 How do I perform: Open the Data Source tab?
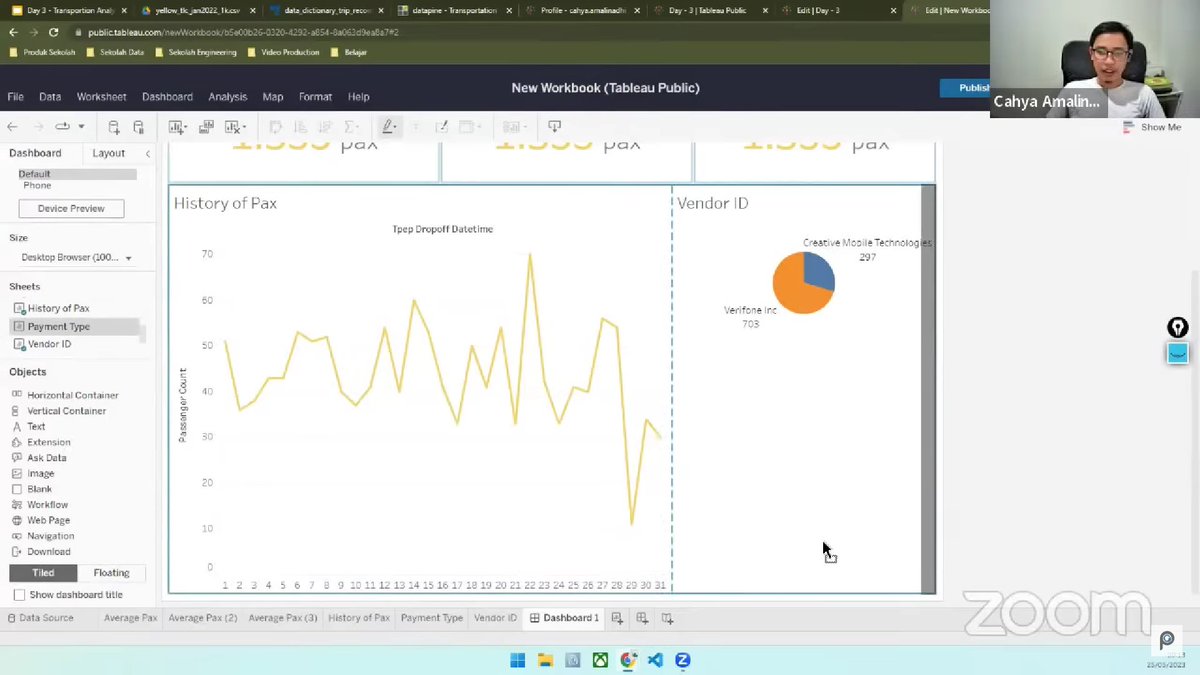[40, 618]
